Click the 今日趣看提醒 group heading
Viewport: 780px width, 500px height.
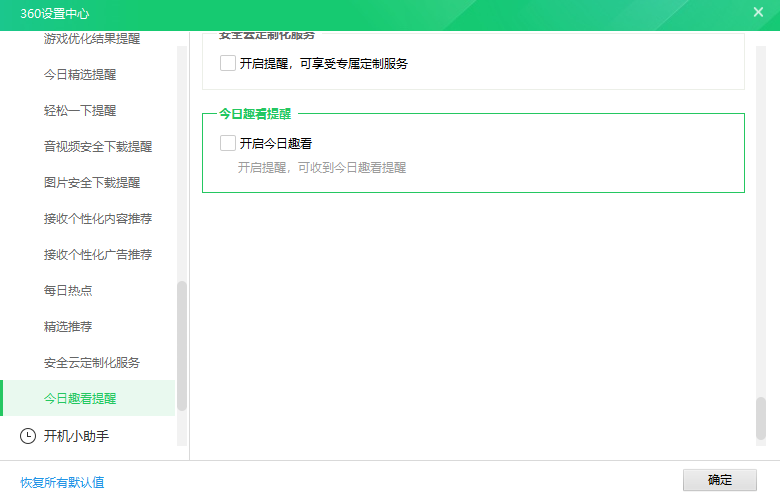point(255,114)
